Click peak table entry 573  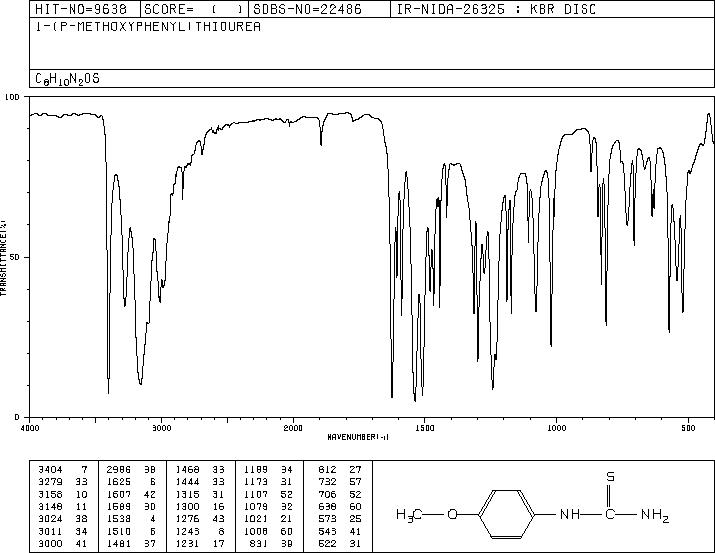327,519
